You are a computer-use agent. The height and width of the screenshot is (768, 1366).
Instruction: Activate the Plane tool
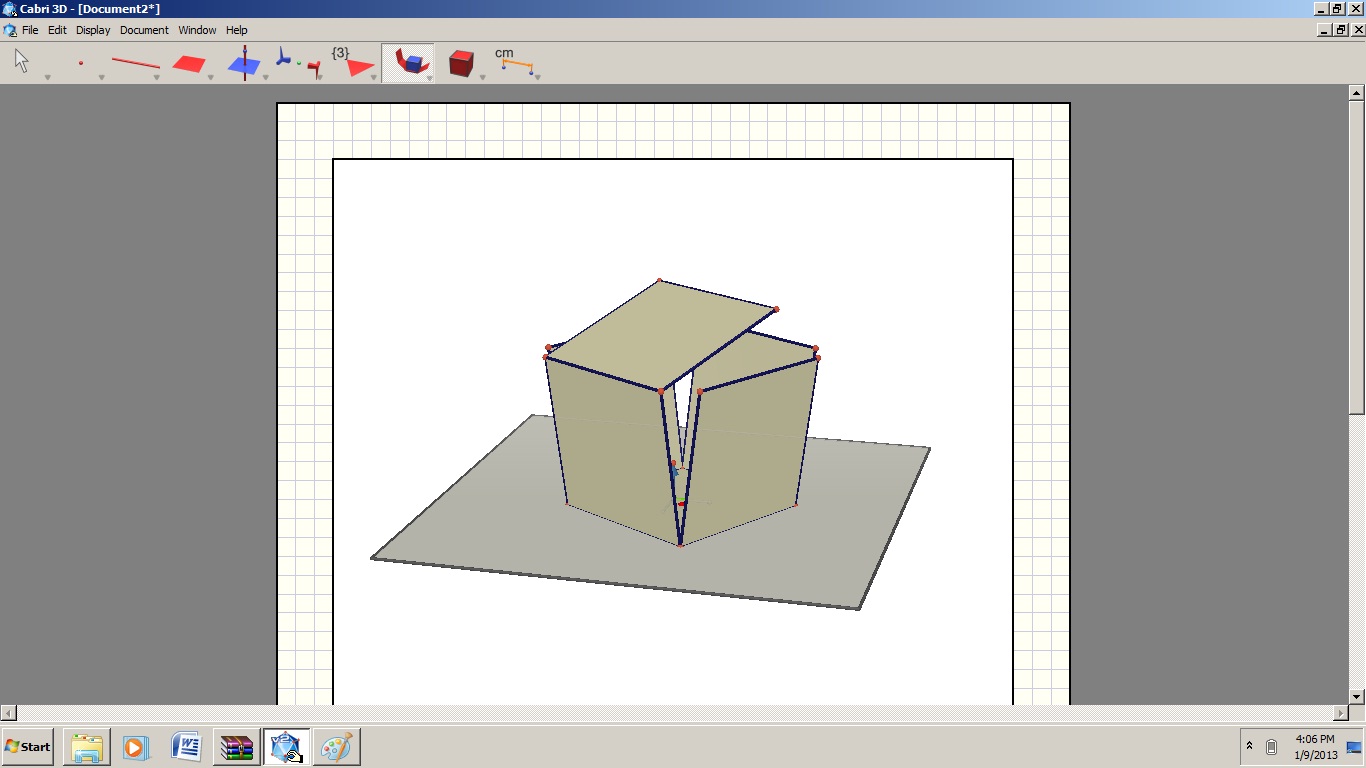coord(188,62)
